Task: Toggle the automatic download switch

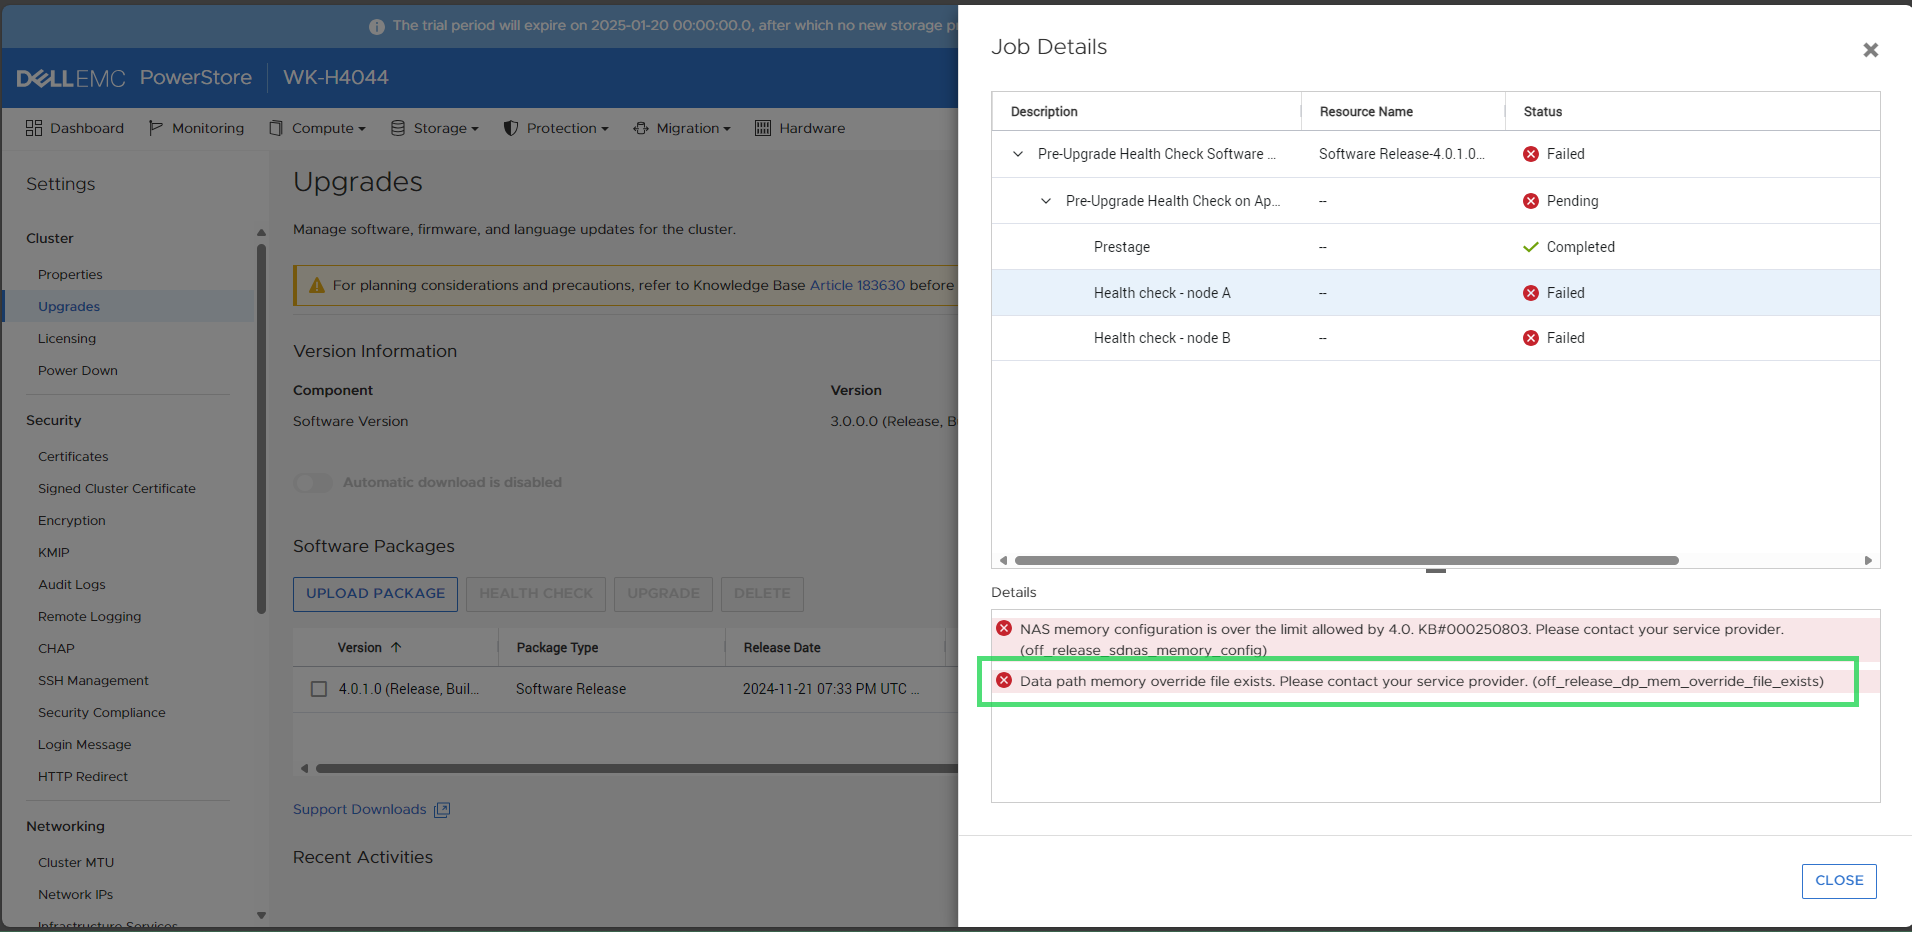Action: [313, 483]
